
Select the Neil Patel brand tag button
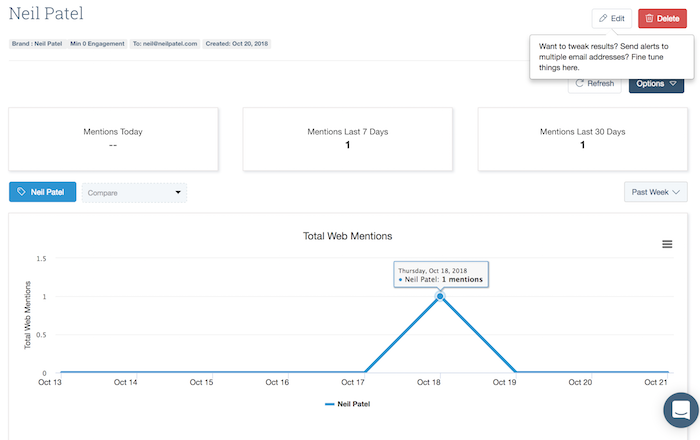pos(42,192)
